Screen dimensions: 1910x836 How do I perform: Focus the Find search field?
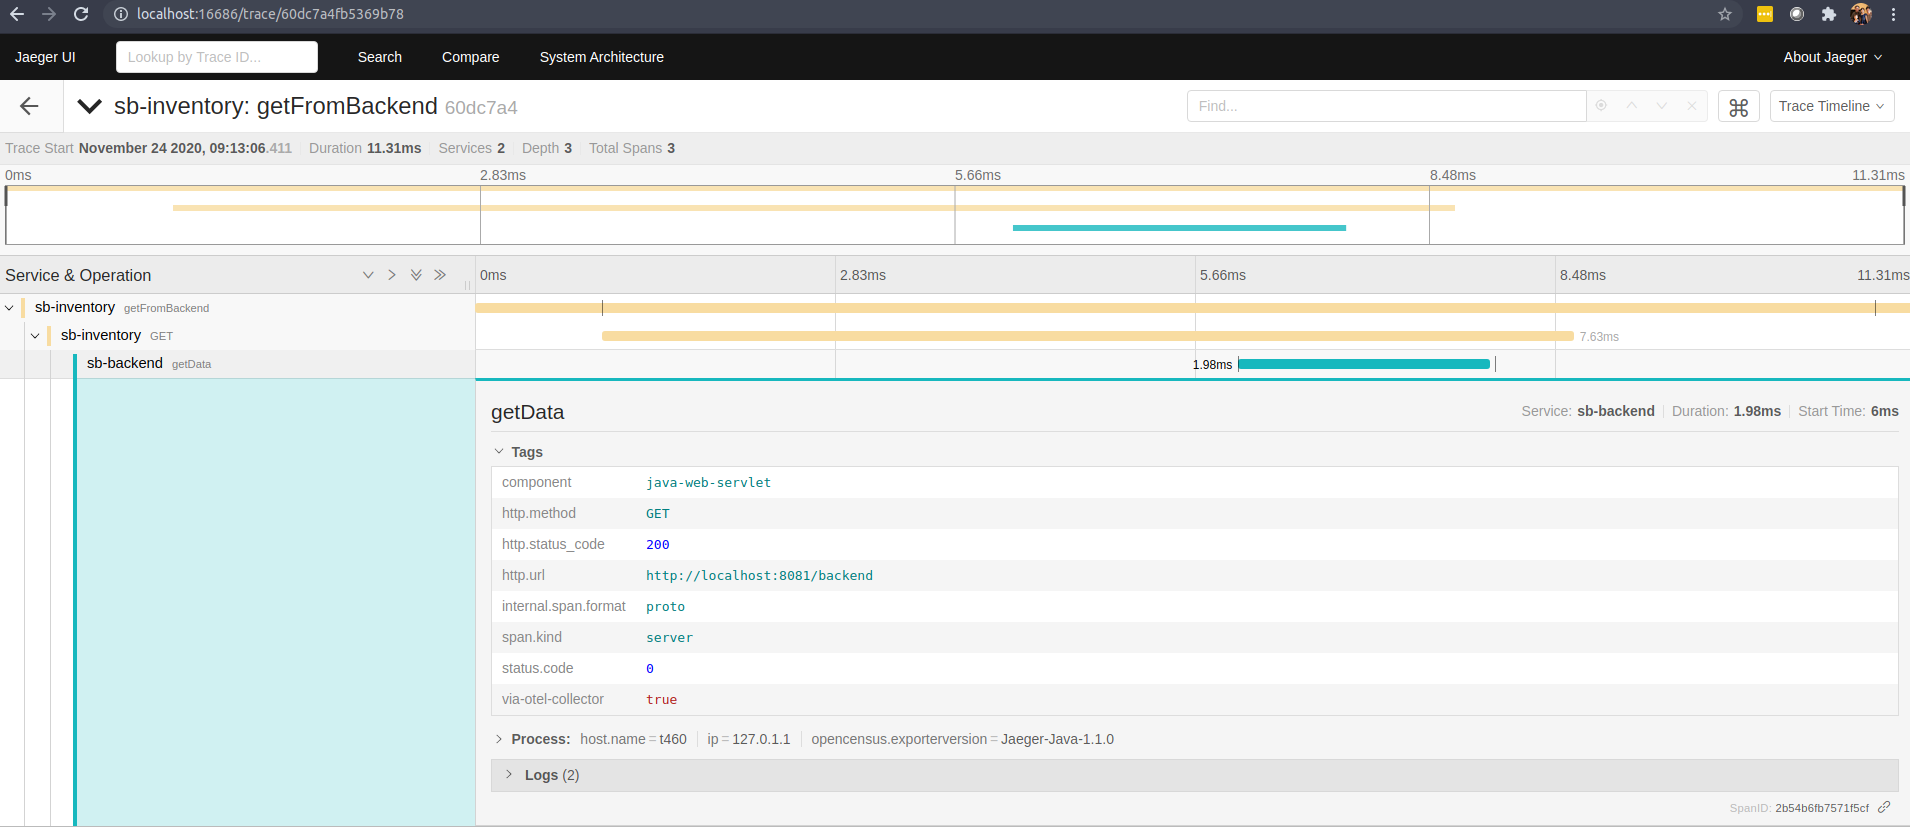[1386, 106]
